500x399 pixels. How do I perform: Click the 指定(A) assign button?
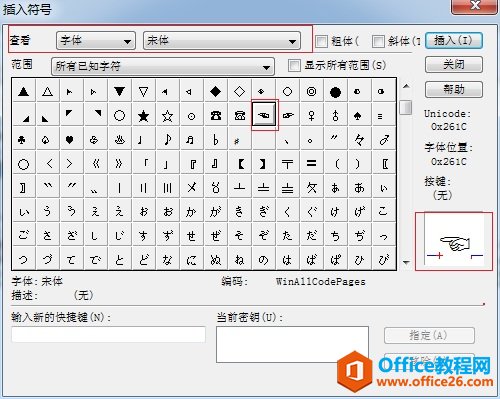(429, 335)
